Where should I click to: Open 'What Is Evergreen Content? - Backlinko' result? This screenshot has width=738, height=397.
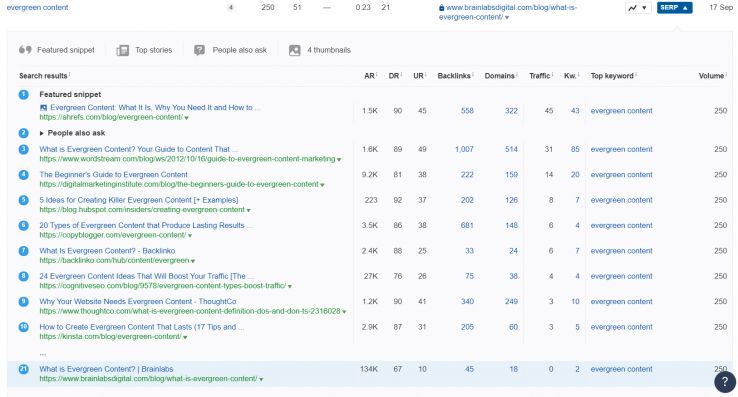click(x=107, y=251)
